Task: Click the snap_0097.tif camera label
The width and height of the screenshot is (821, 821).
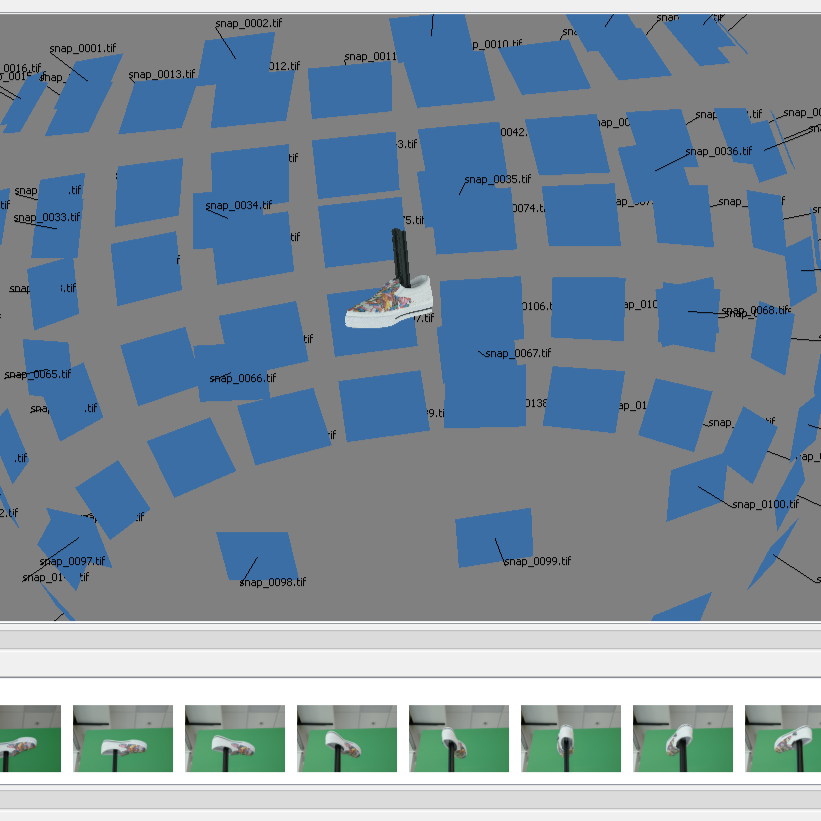Action: [x=73, y=561]
